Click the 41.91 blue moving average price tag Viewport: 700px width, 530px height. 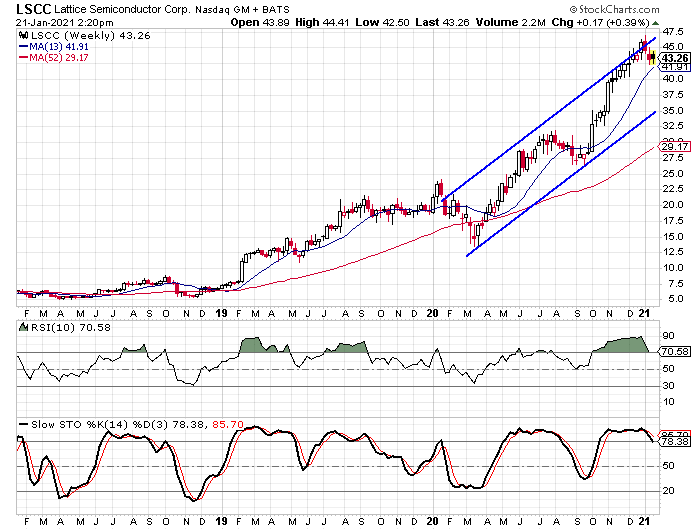tap(675, 67)
